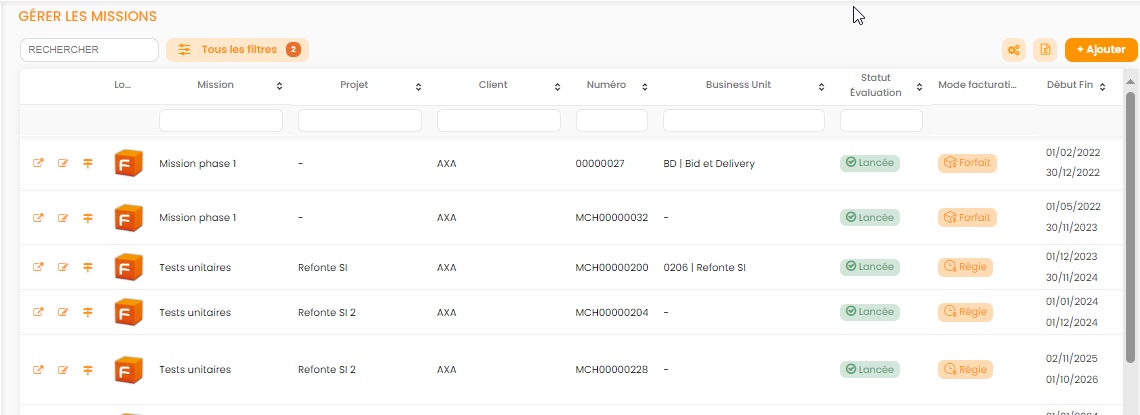1140x415 pixels.
Task: Open mission MCH00000204 in new window icon
Action: [x=39, y=312]
